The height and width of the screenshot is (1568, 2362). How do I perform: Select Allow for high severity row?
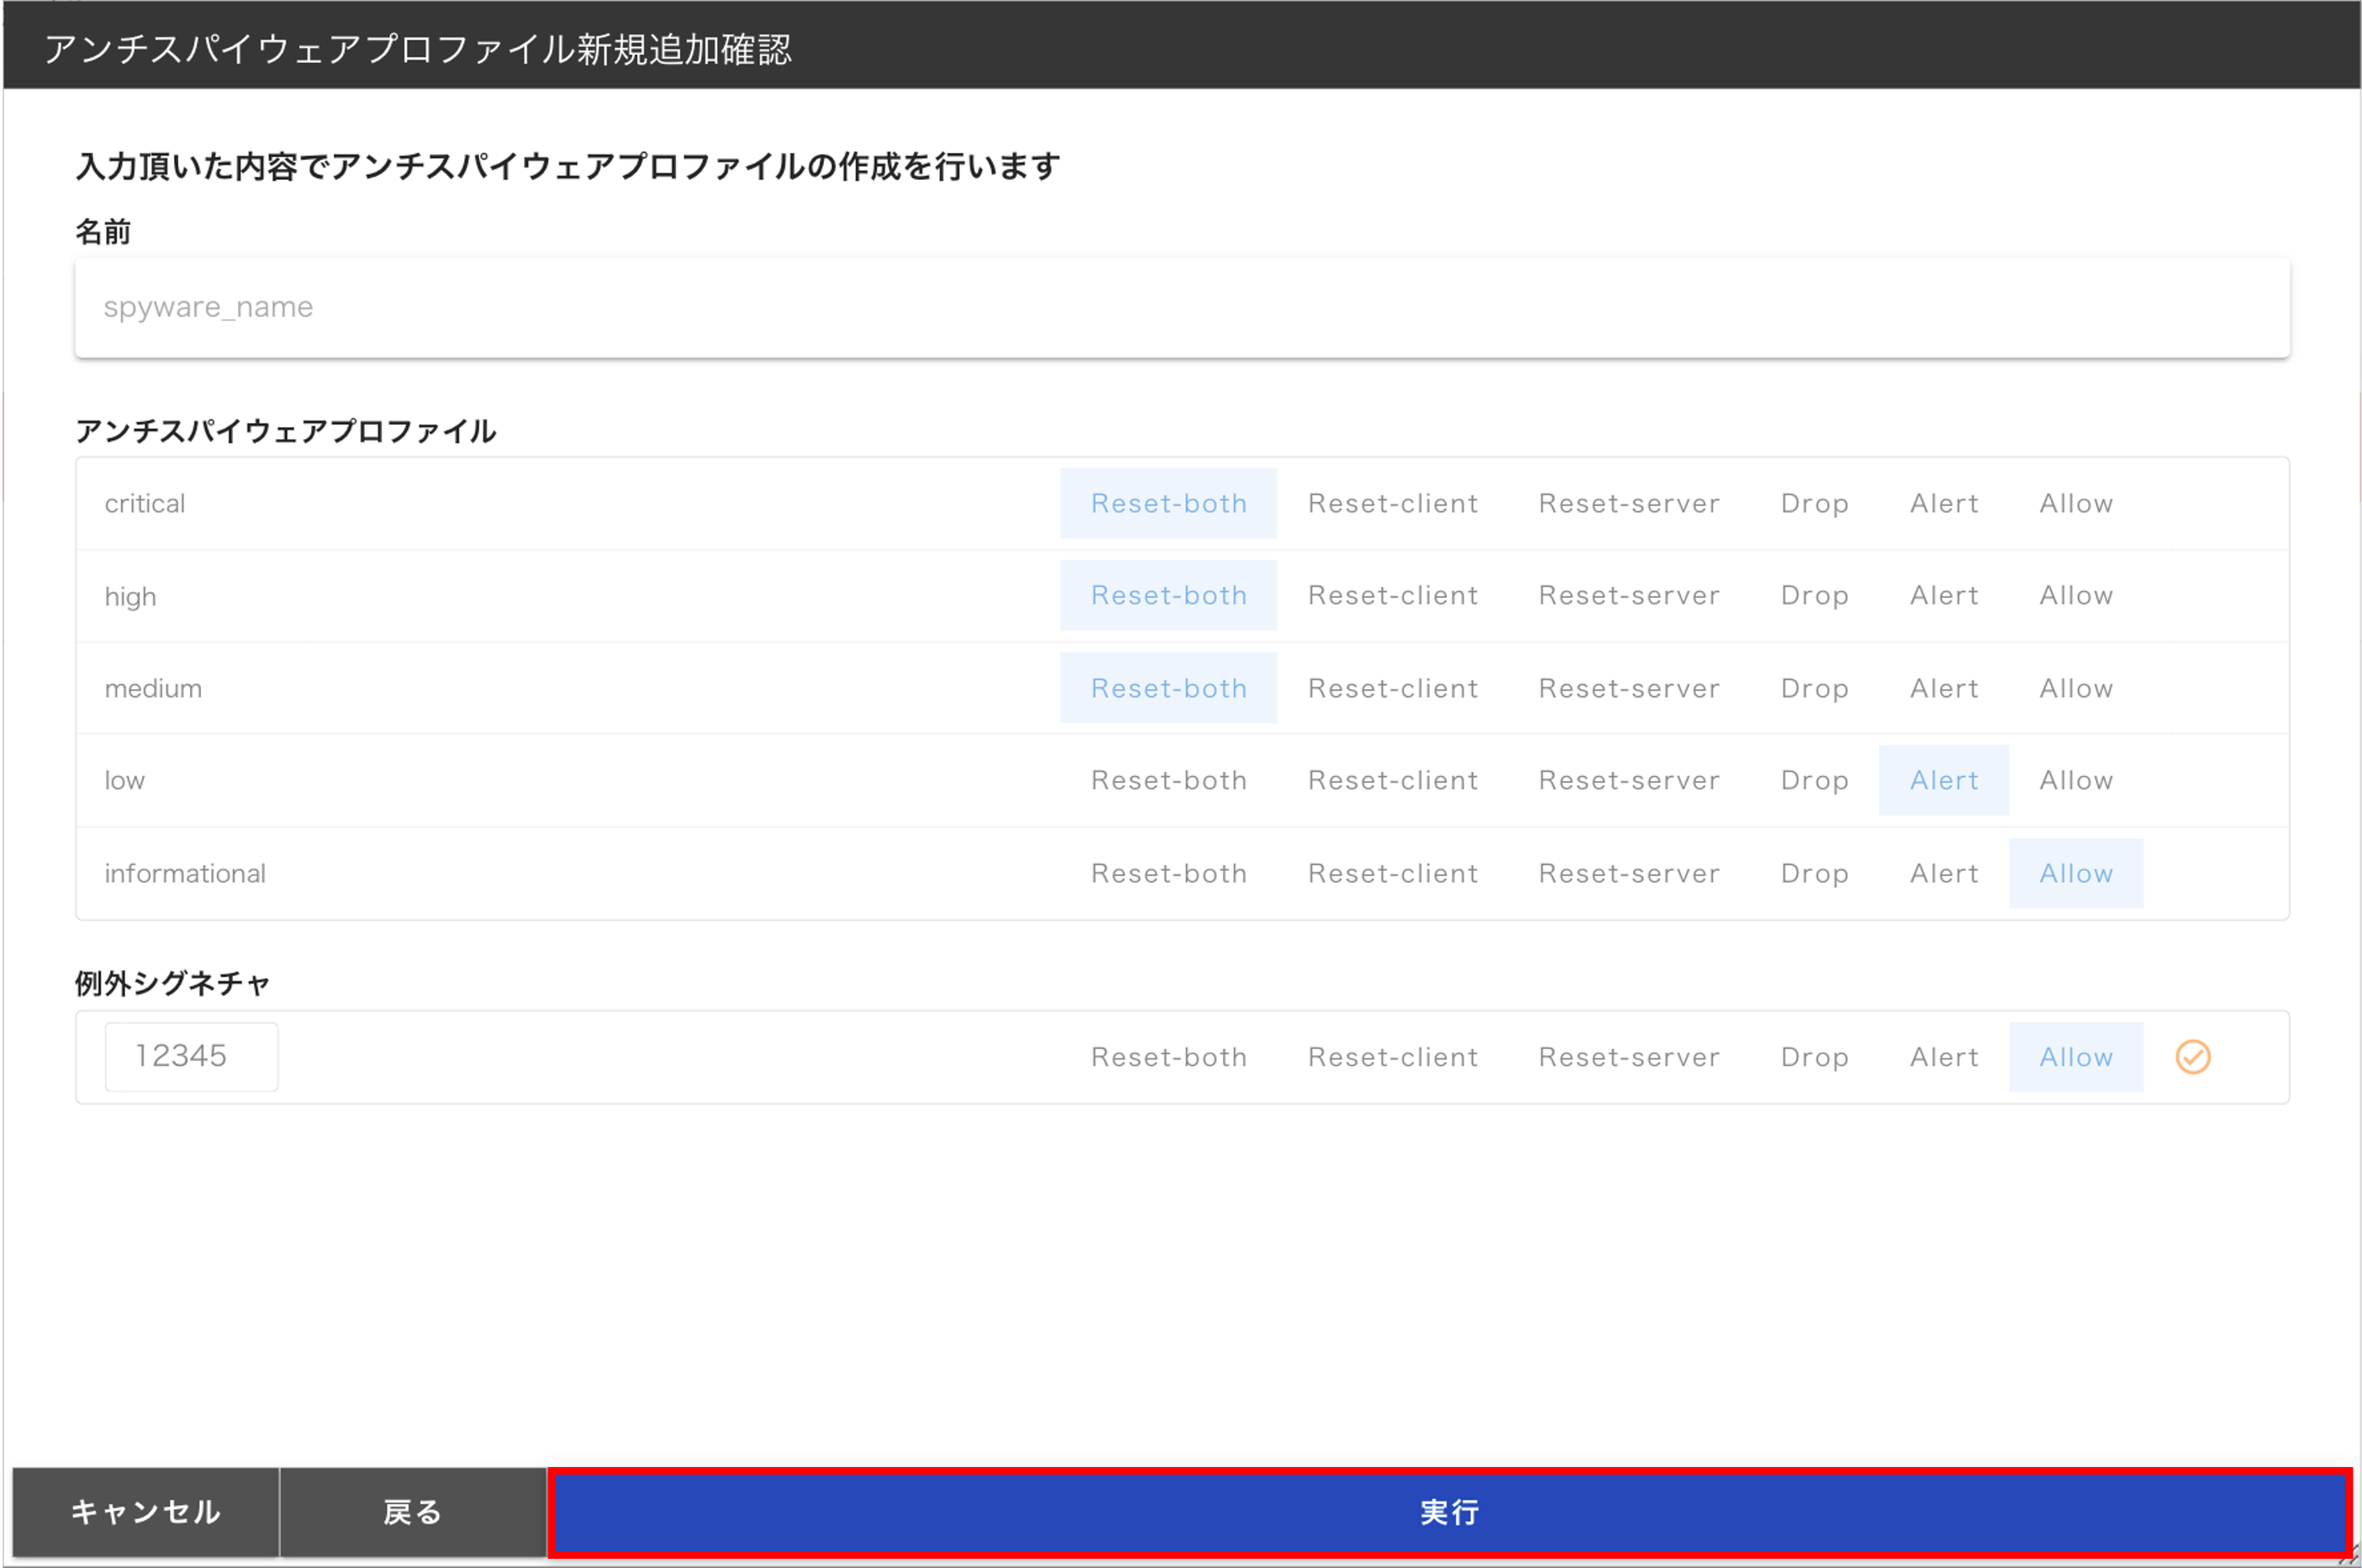2076,596
